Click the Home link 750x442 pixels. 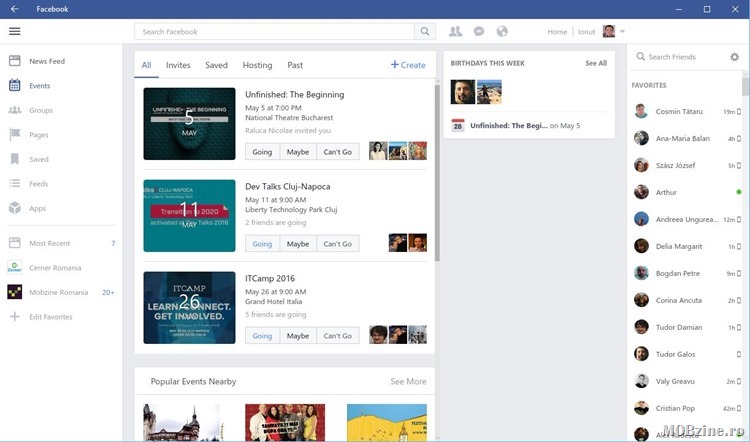[557, 32]
